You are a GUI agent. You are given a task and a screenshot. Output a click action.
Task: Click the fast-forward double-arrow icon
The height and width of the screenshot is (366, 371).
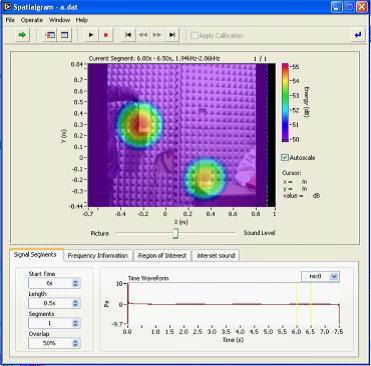tap(158, 35)
